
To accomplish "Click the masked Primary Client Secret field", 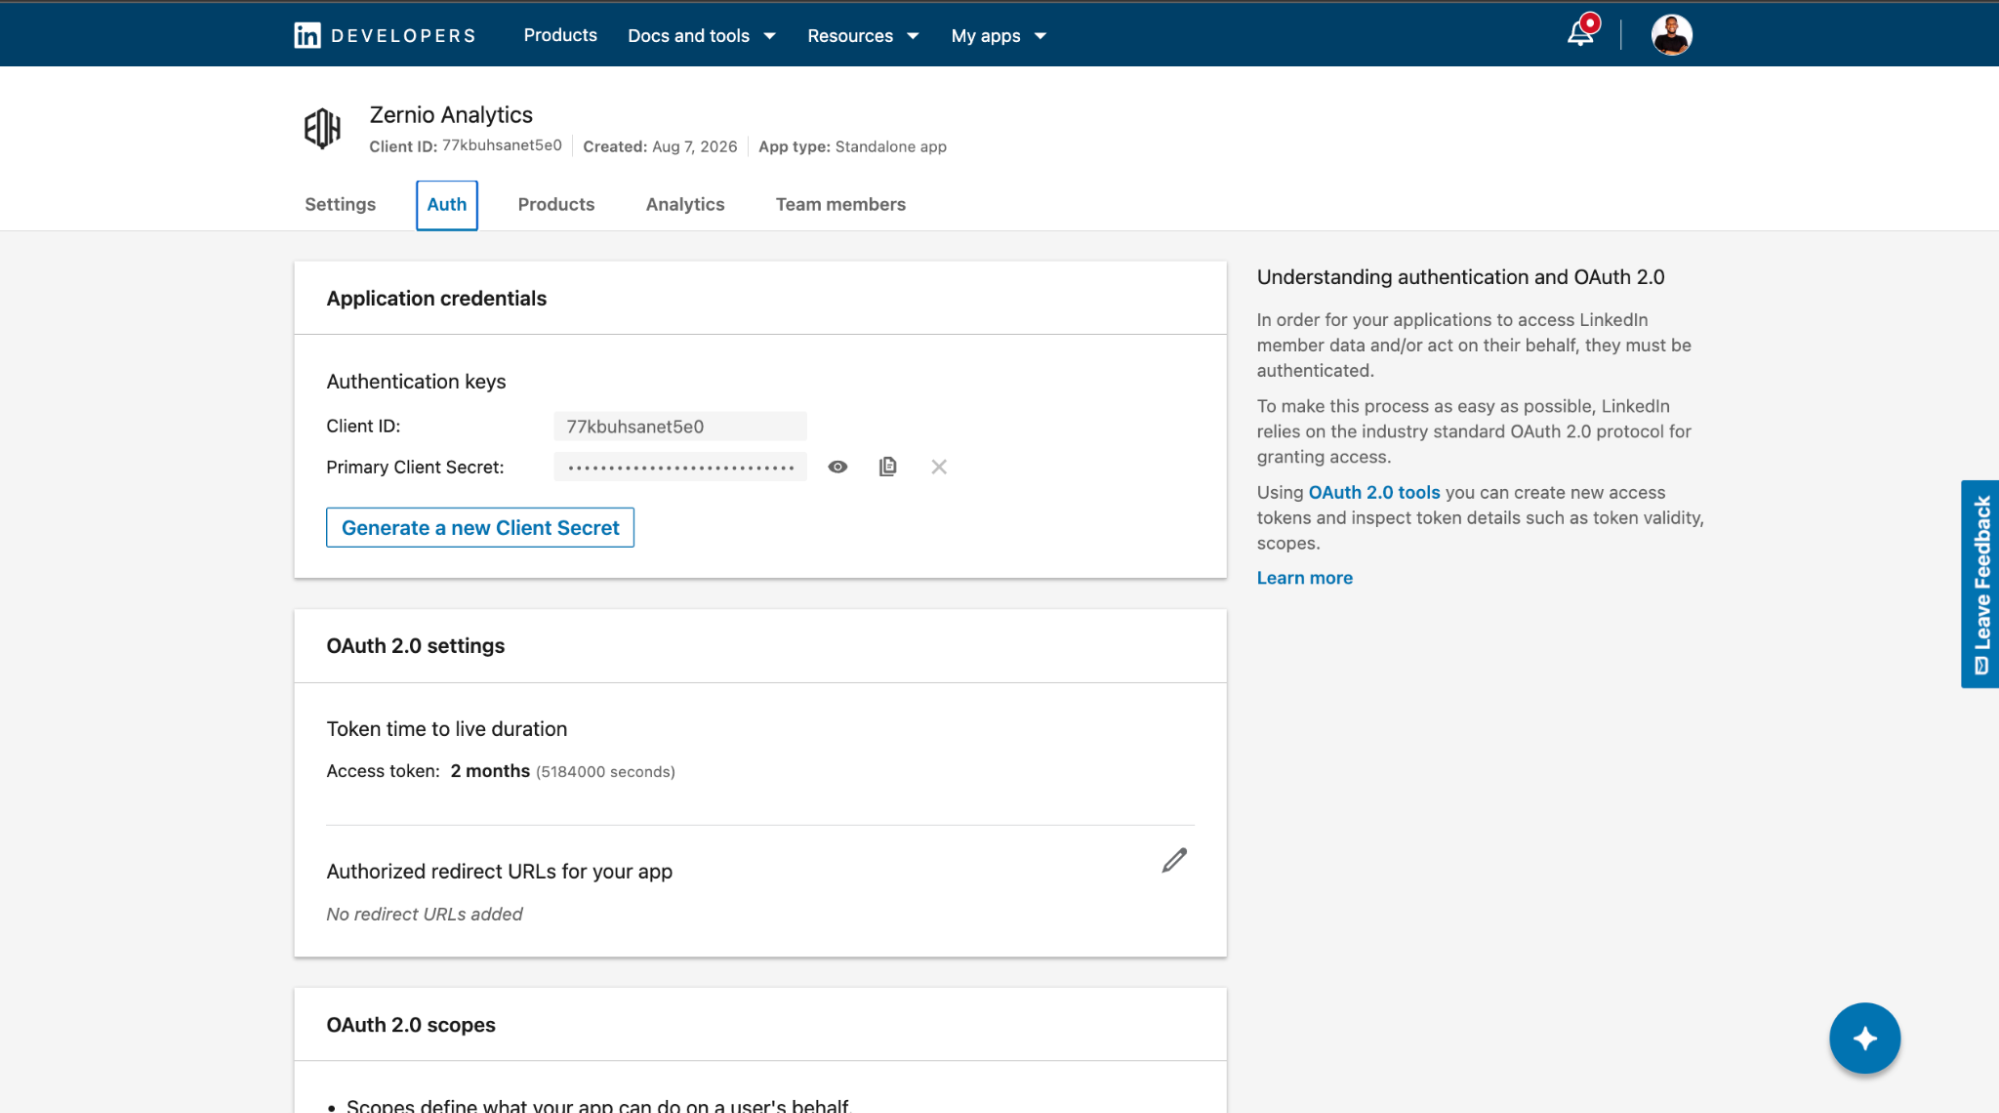I will [x=680, y=467].
